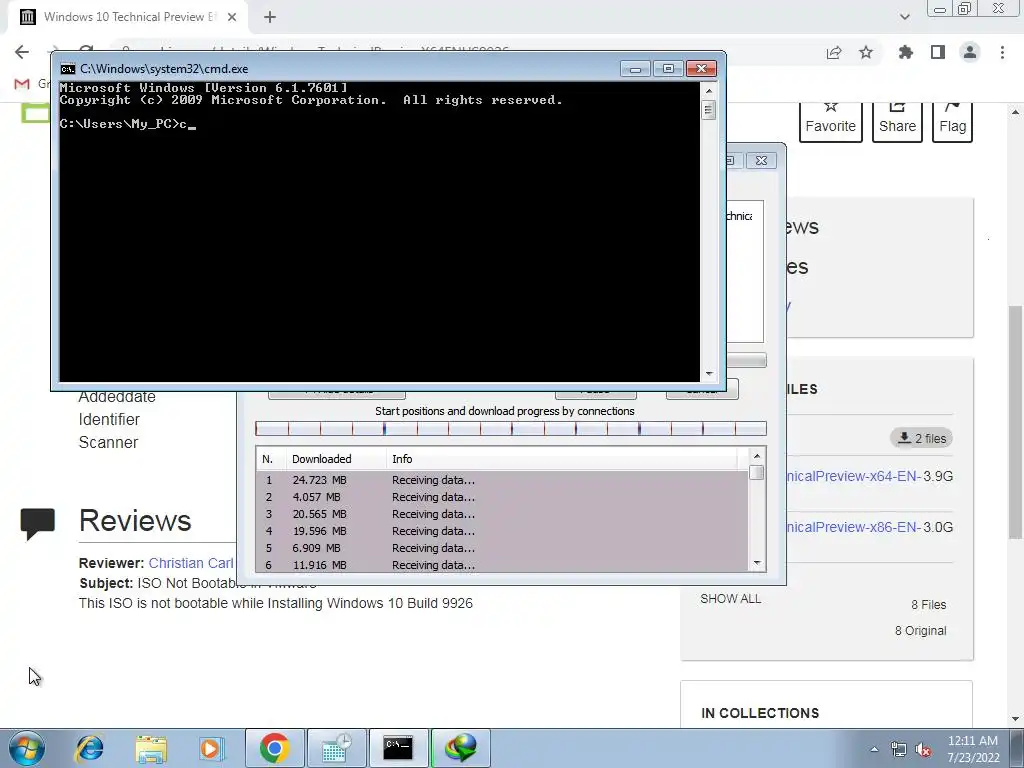The image size is (1024, 768).
Task: Select connection 1 row with 24.723 MB
Action: [x=502, y=480]
